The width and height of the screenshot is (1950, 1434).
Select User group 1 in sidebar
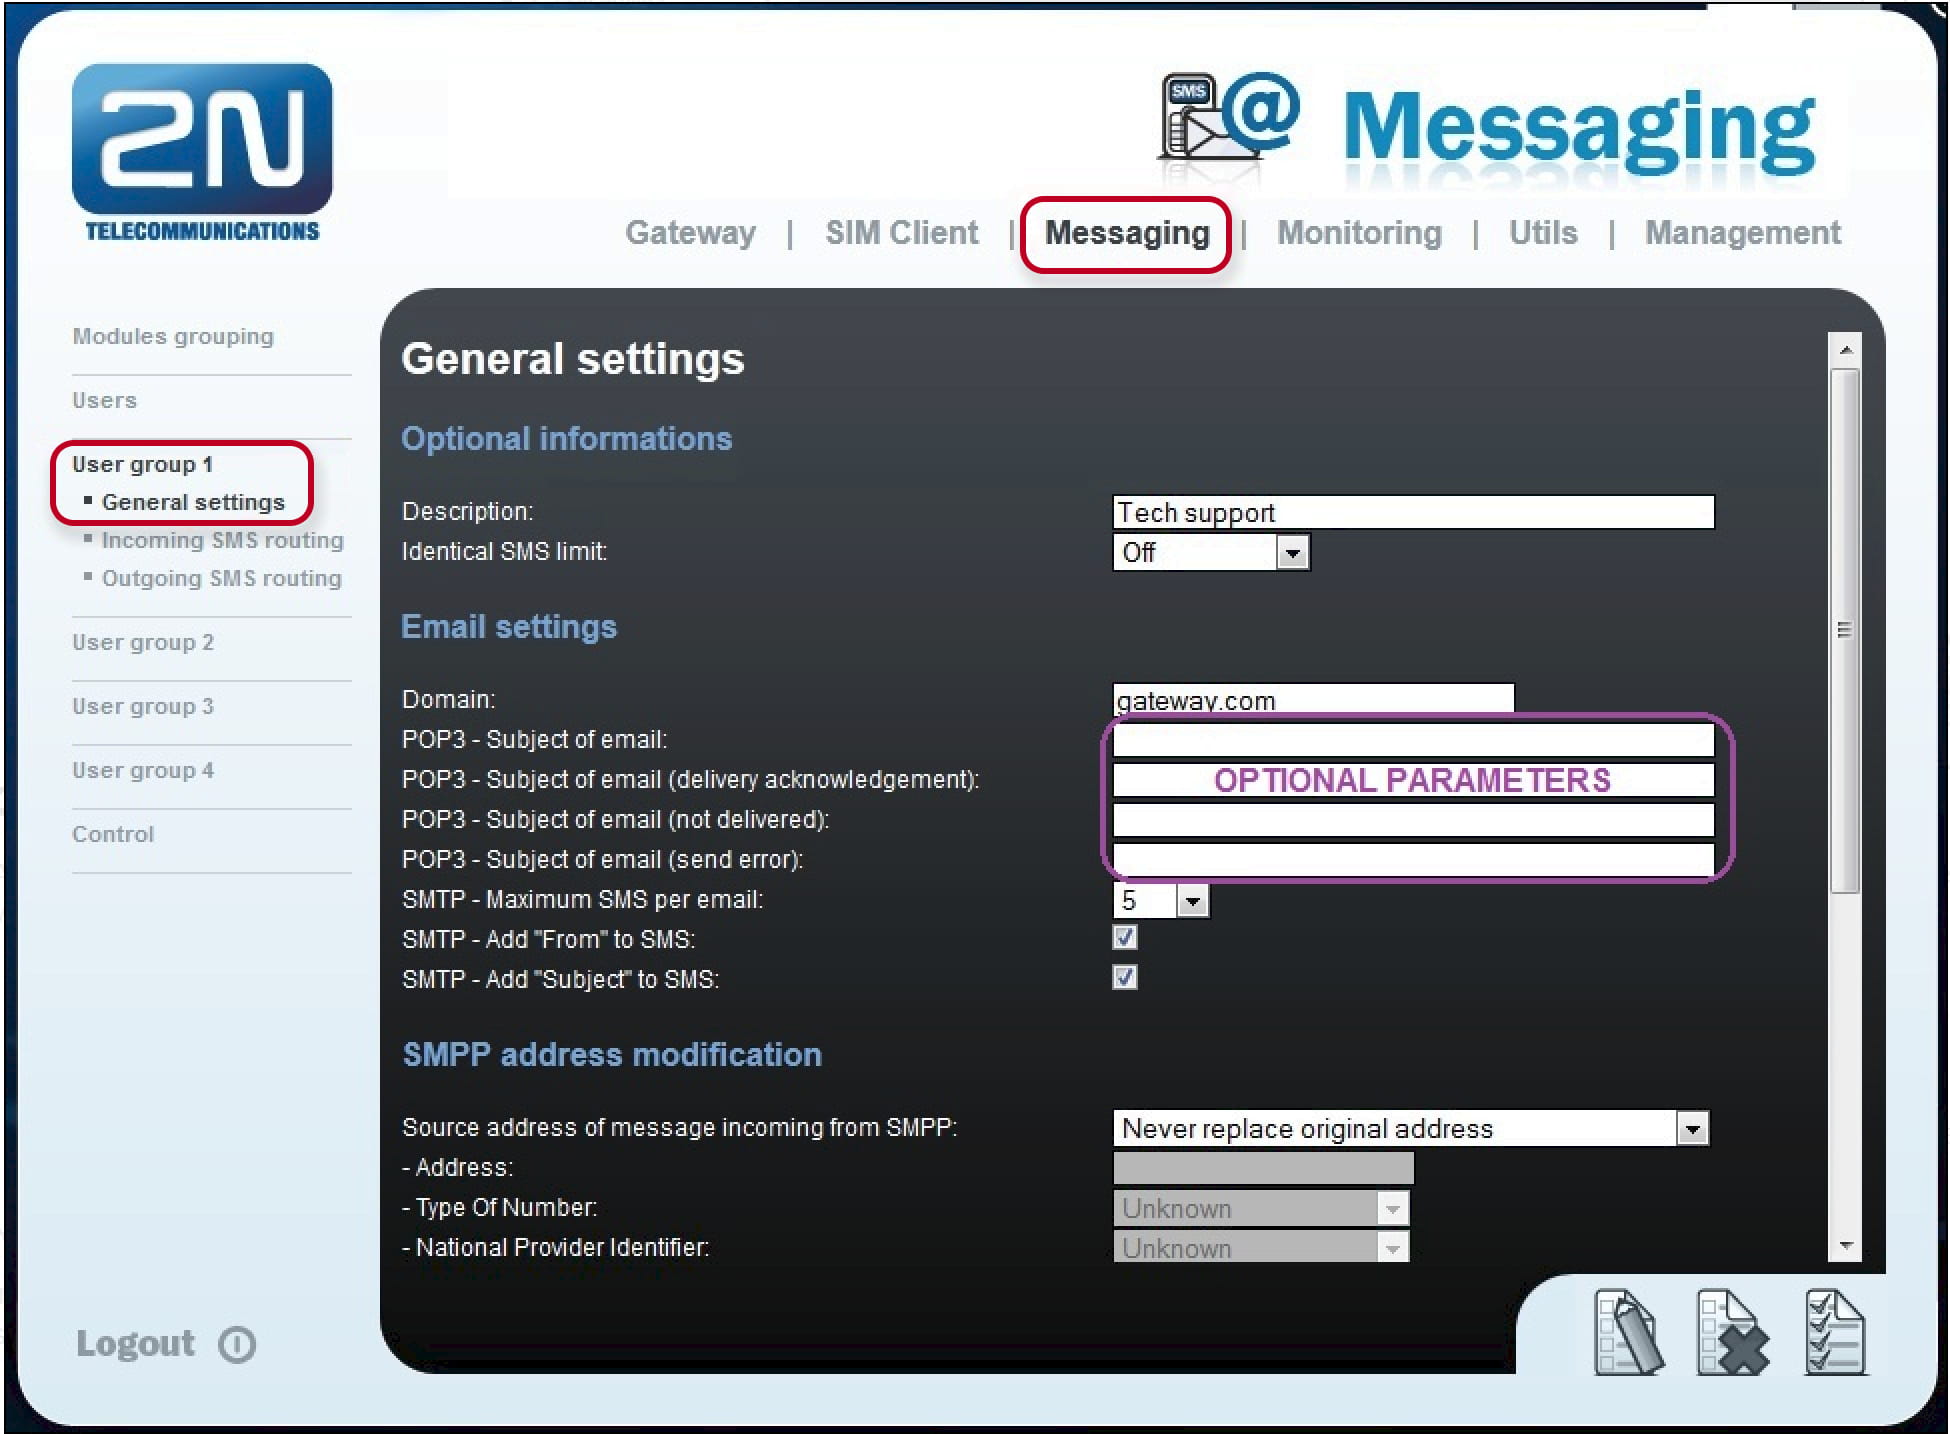142,465
